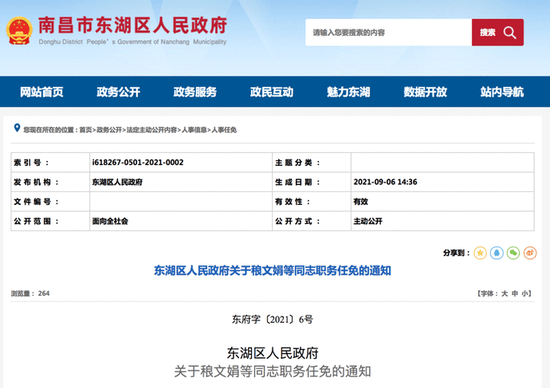Open 数据开放 navigation item
Image resolution: width=550 pixels, height=388 pixels.
pyautogui.click(x=425, y=92)
